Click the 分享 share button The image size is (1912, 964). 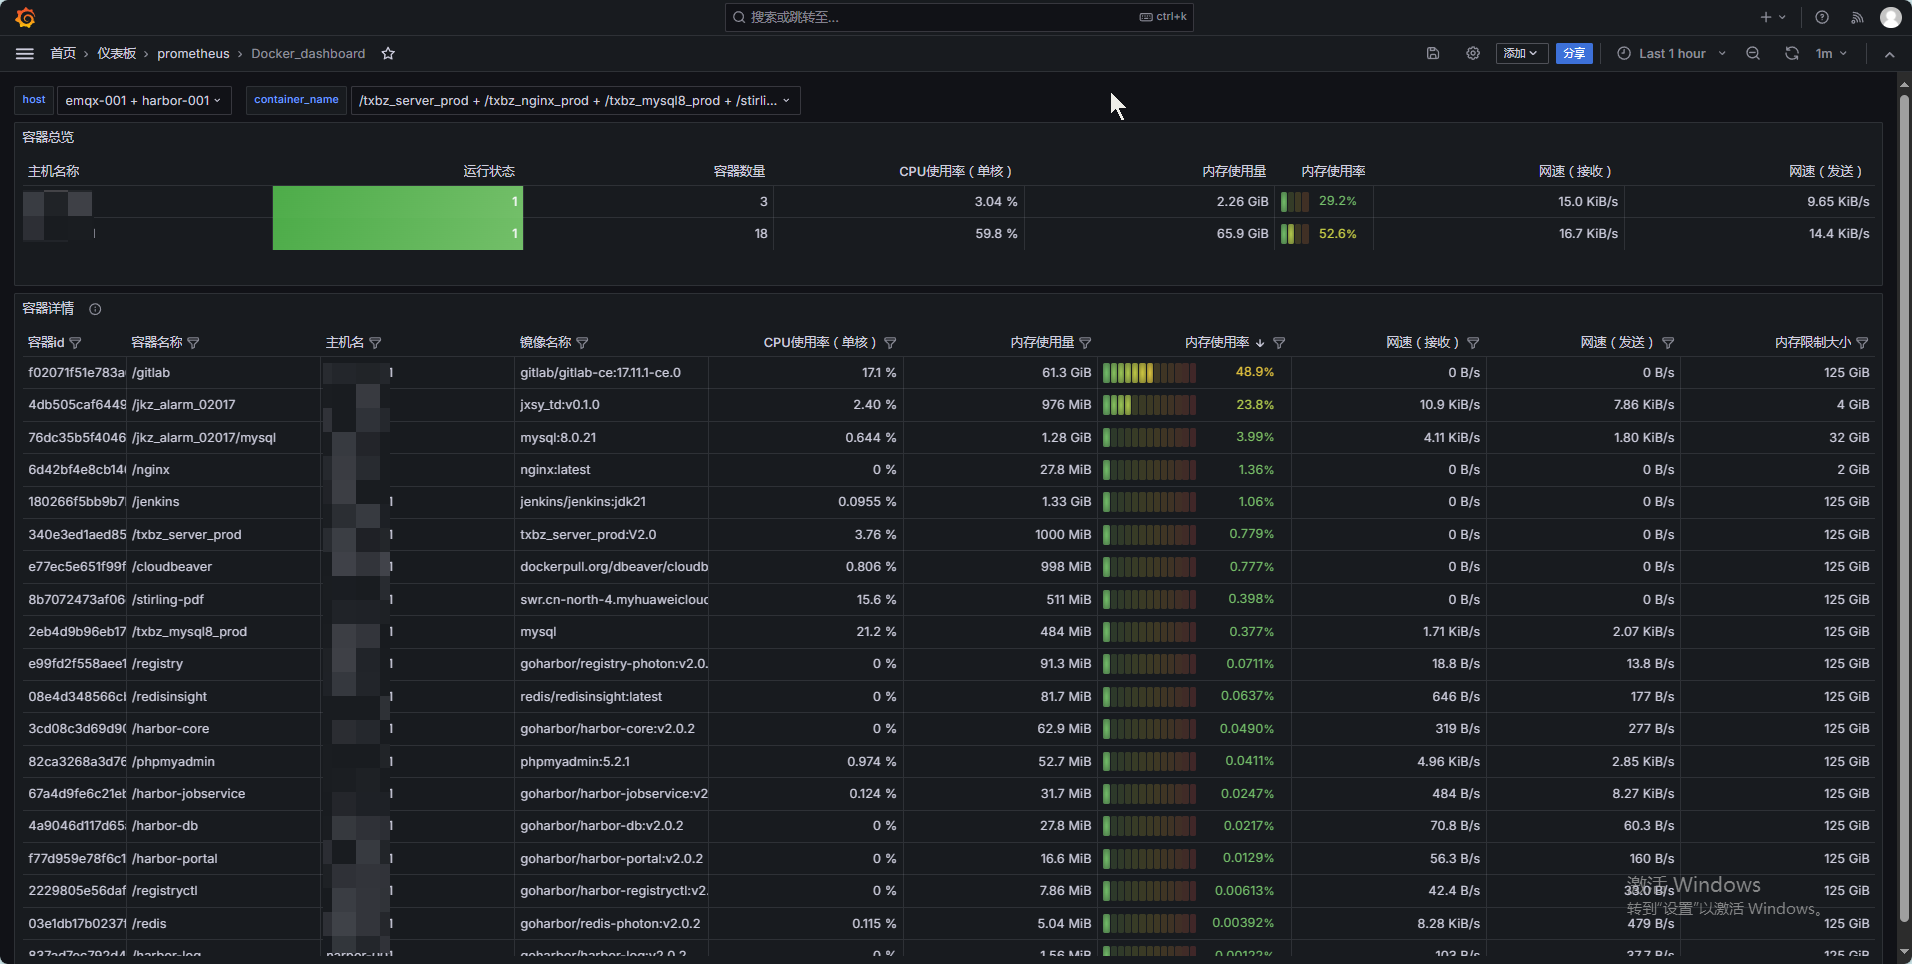(1574, 54)
